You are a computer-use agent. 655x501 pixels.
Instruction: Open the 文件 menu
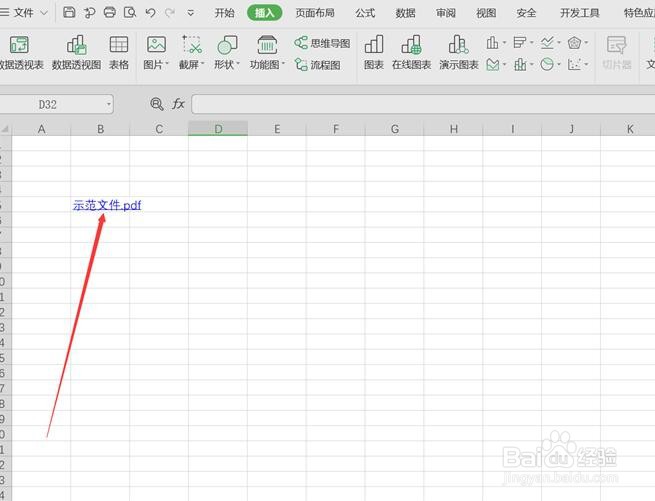click(23, 13)
